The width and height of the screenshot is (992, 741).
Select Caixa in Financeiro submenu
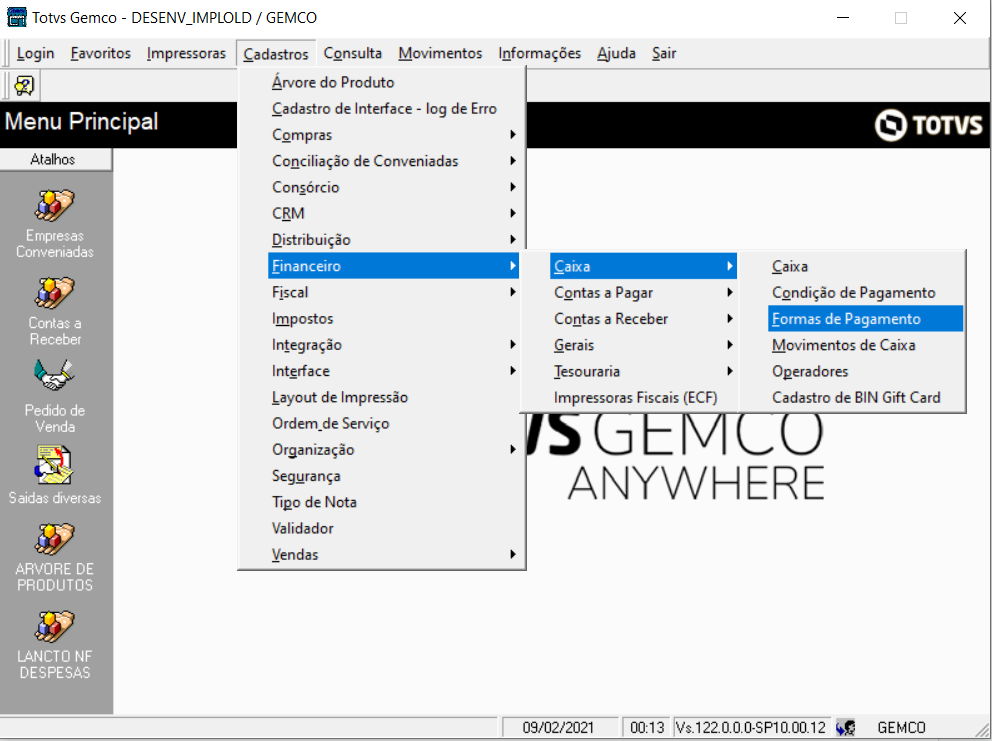[x=643, y=266]
